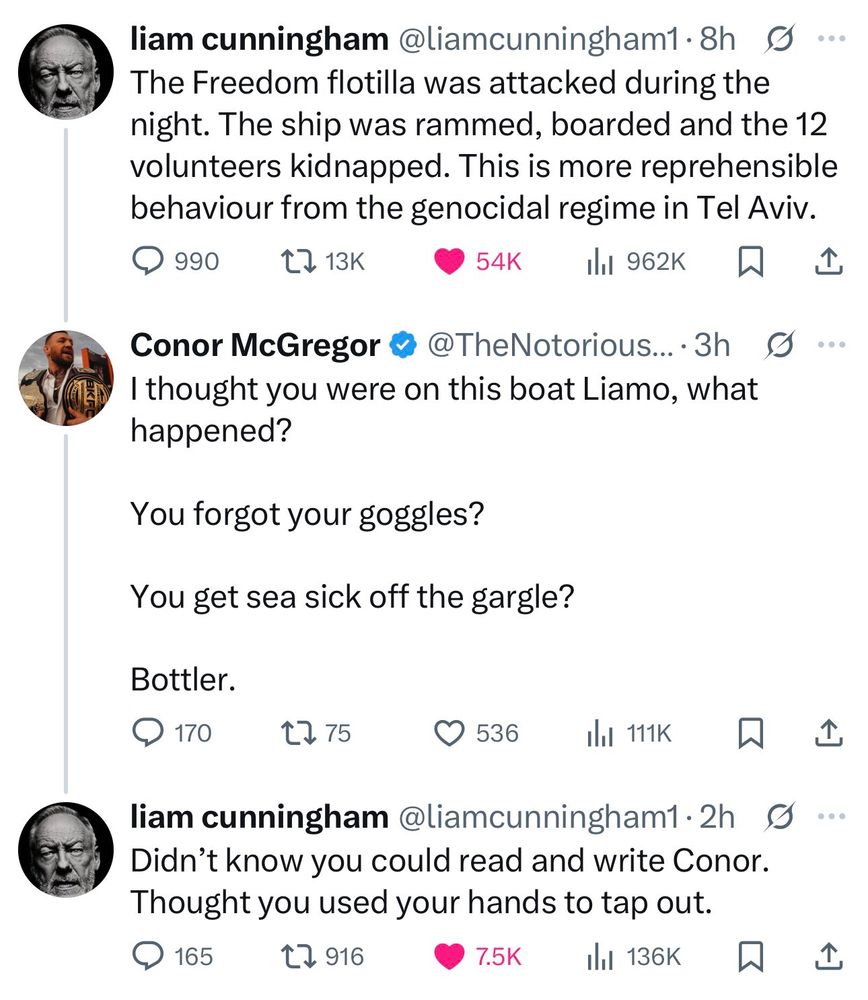Bookmark the Freedom flotilla tweet
This screenshot has height=1000, width=868.
pos(748,261)
